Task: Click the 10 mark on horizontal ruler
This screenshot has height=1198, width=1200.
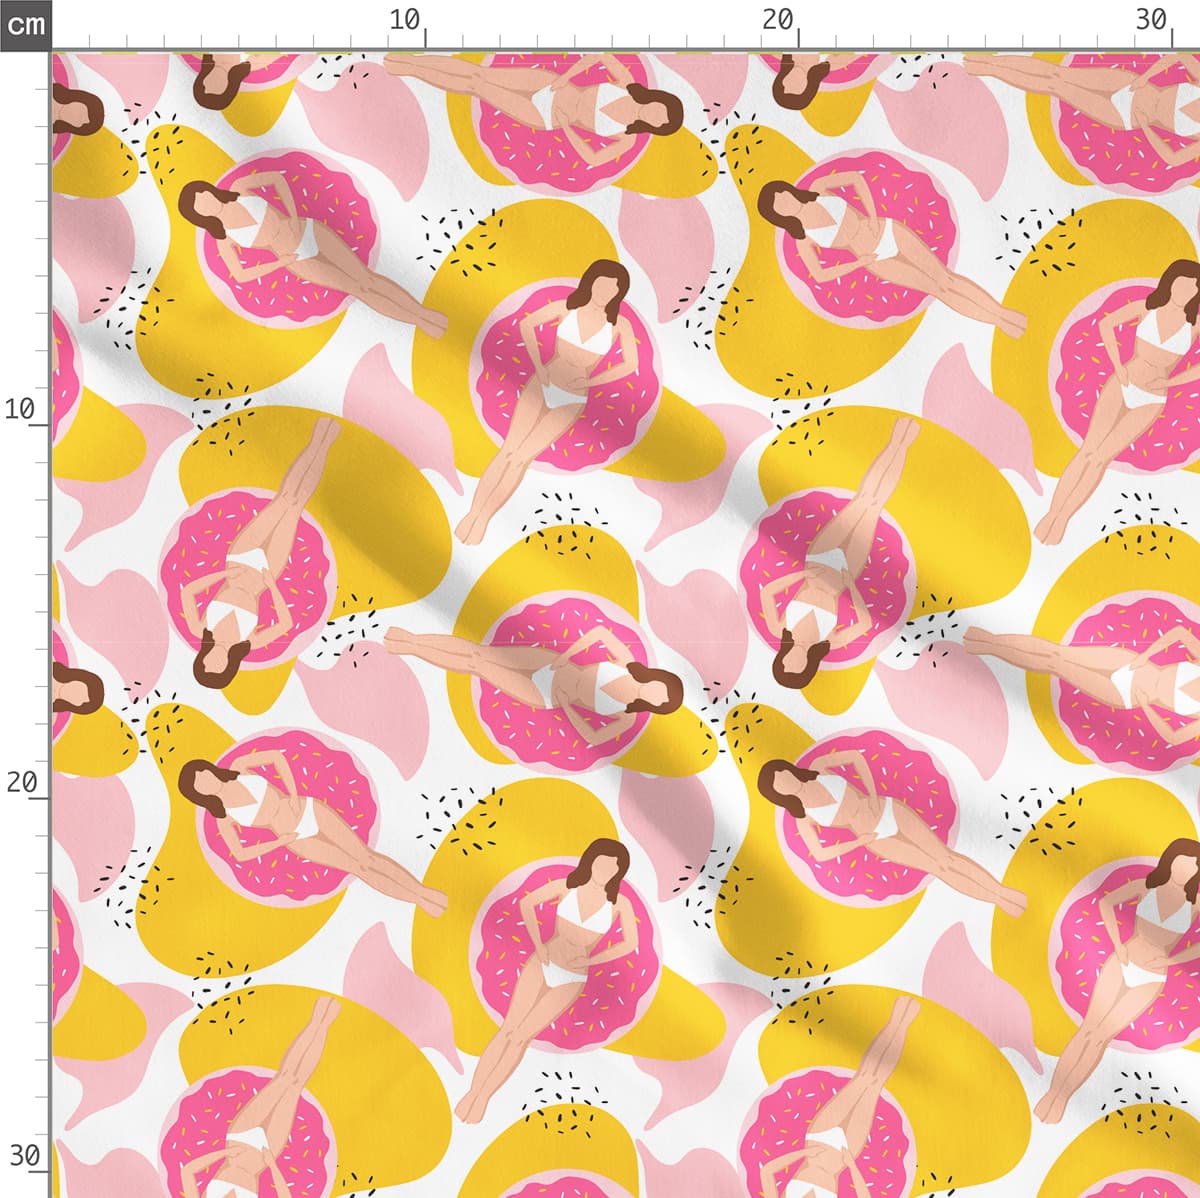Action: coord(405,19)
